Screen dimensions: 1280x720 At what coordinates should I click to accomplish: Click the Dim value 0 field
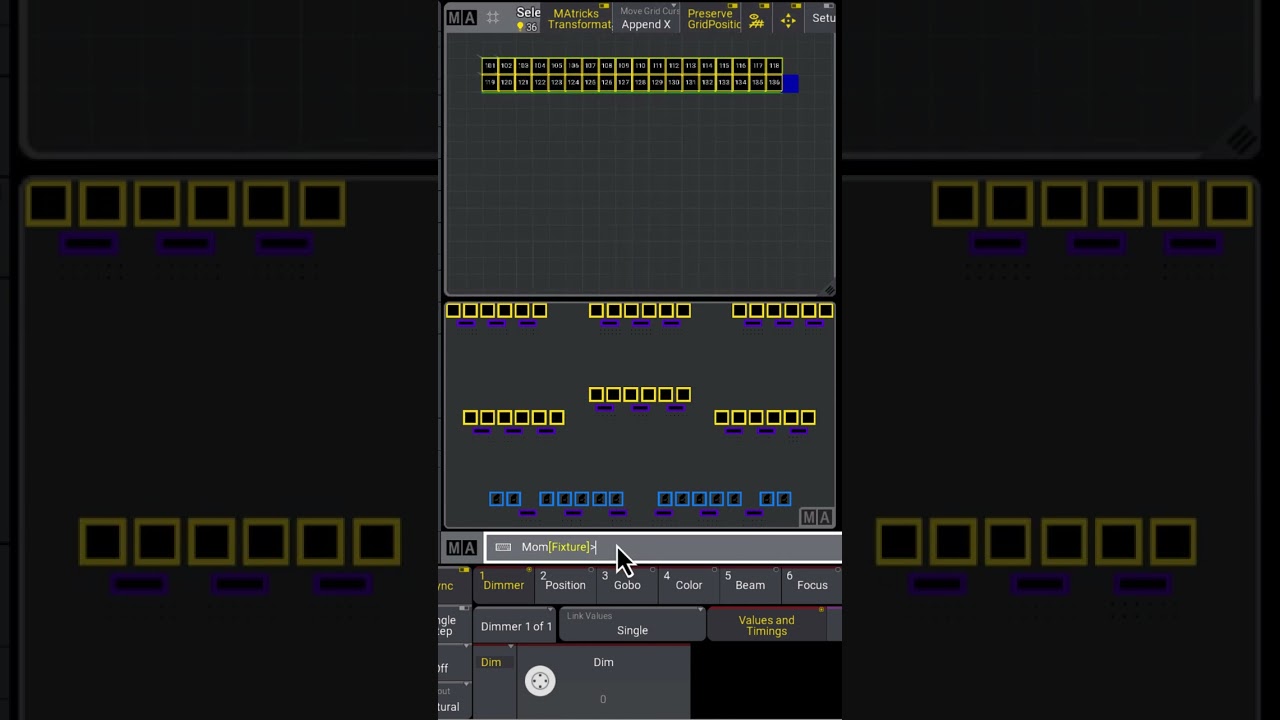click(x=603, y=699)
